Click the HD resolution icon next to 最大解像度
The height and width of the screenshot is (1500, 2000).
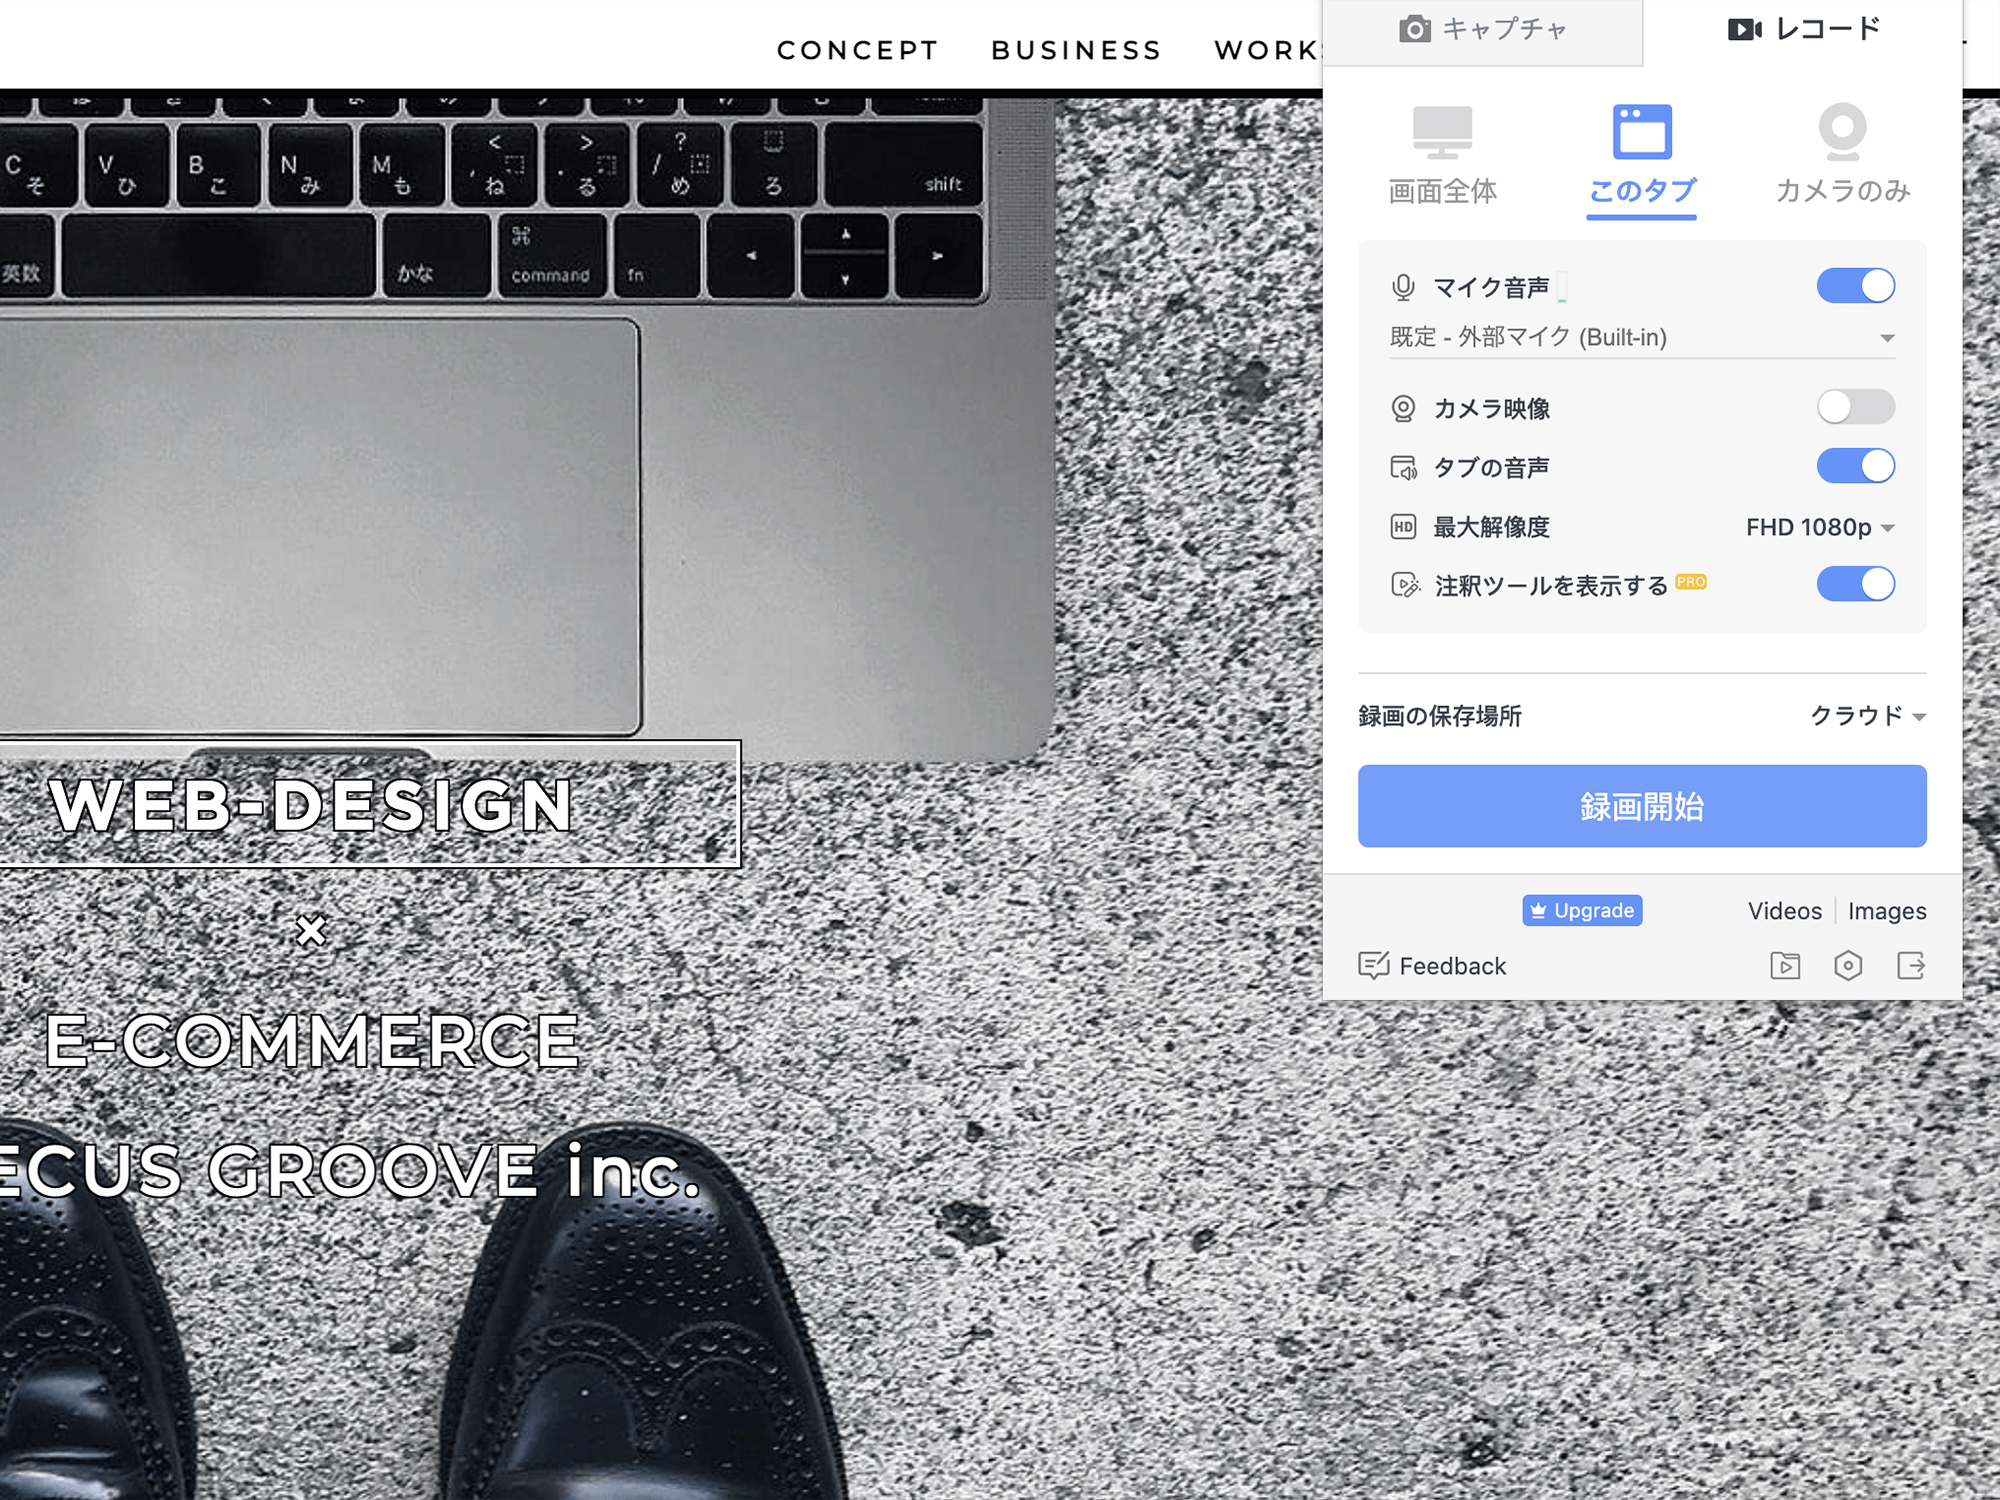[x=1402, y=526]
